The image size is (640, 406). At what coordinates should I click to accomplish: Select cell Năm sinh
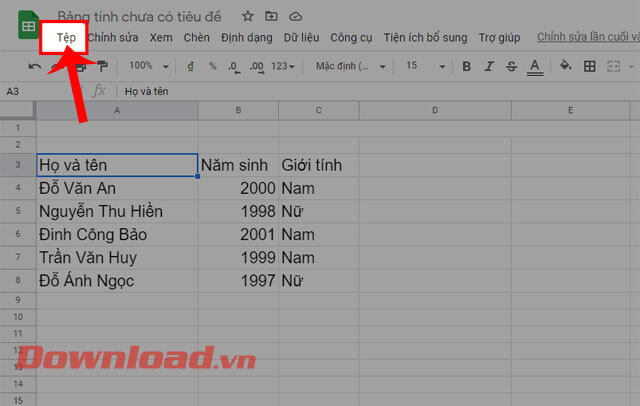(x=238, y=165)
